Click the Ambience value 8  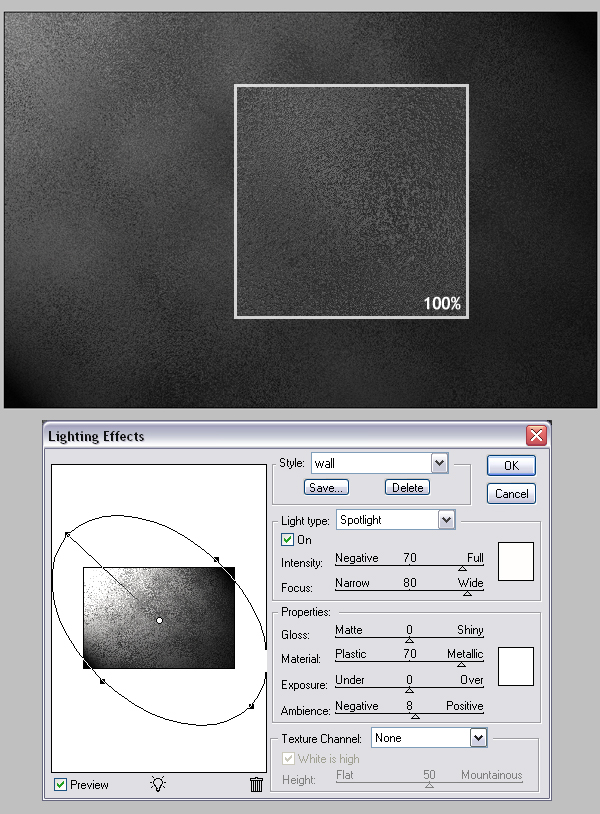coord(410,706)
